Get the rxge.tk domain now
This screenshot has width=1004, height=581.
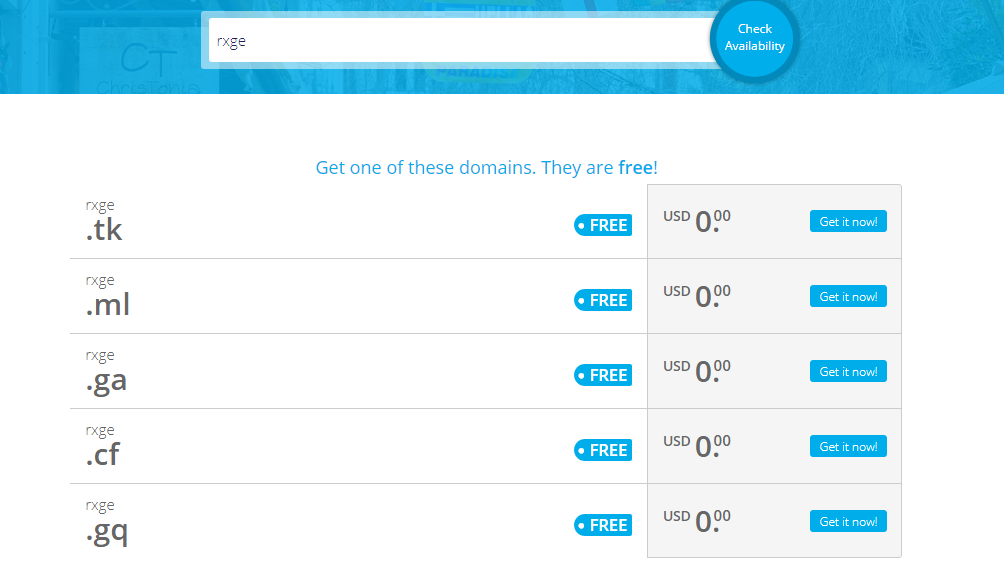click(848, 221)
